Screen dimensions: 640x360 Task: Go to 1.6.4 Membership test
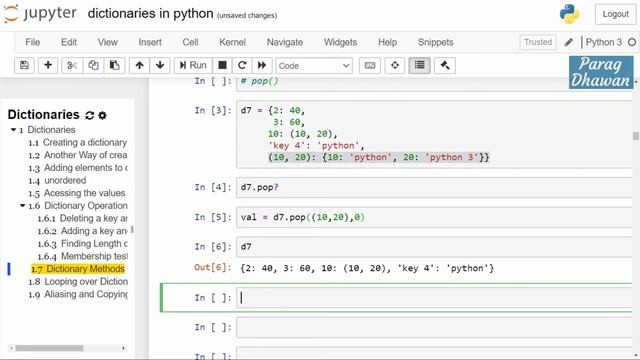(82, 256)
